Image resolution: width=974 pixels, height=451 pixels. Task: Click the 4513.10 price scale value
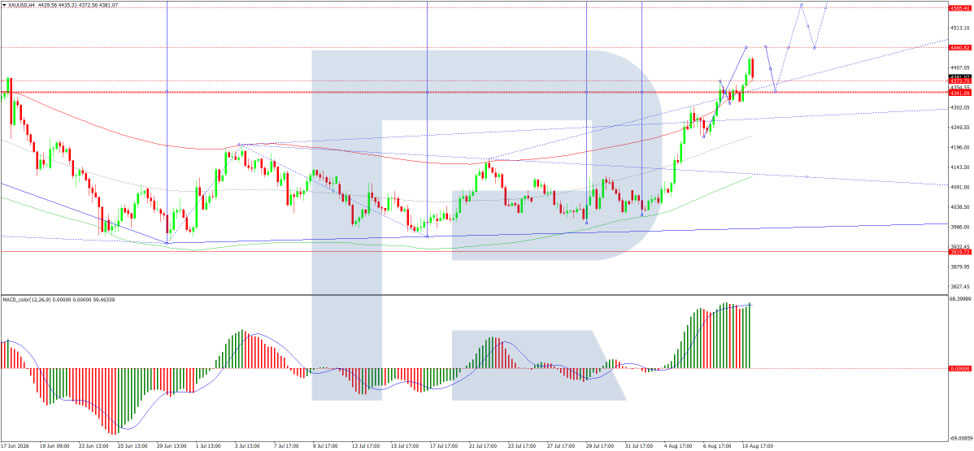click(x=960, y=27)
